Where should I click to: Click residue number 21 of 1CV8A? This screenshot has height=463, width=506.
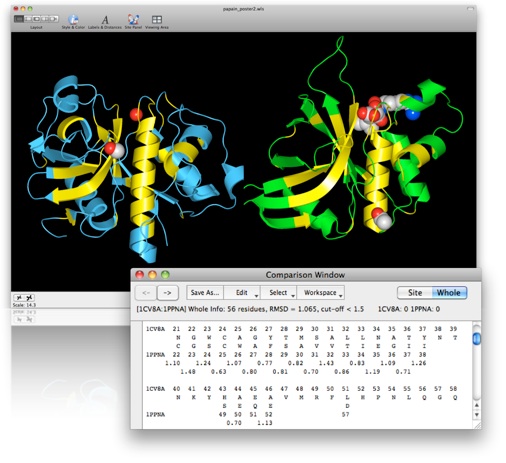(176, 329)
